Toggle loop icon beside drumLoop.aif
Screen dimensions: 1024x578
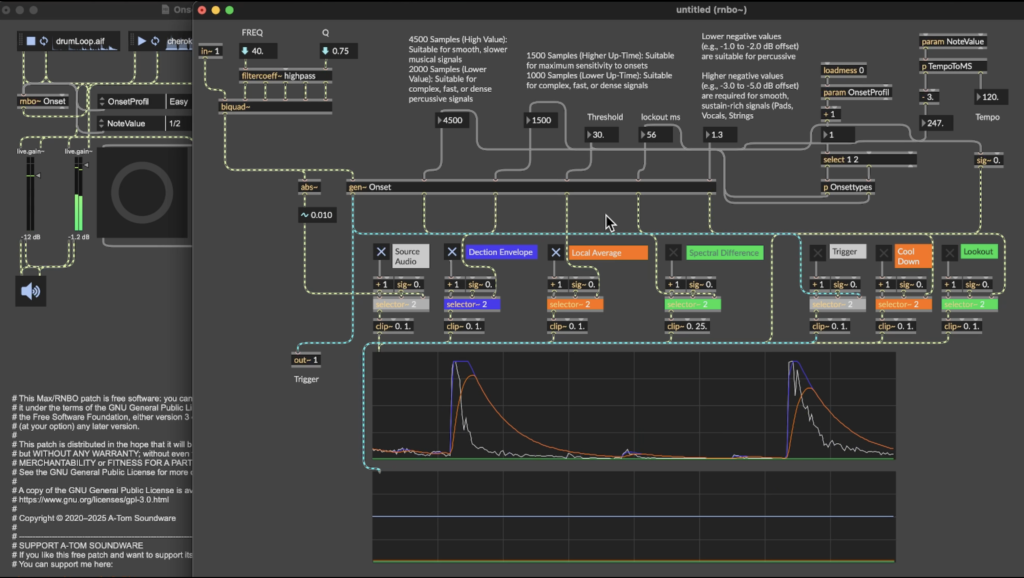click(44, 40)
